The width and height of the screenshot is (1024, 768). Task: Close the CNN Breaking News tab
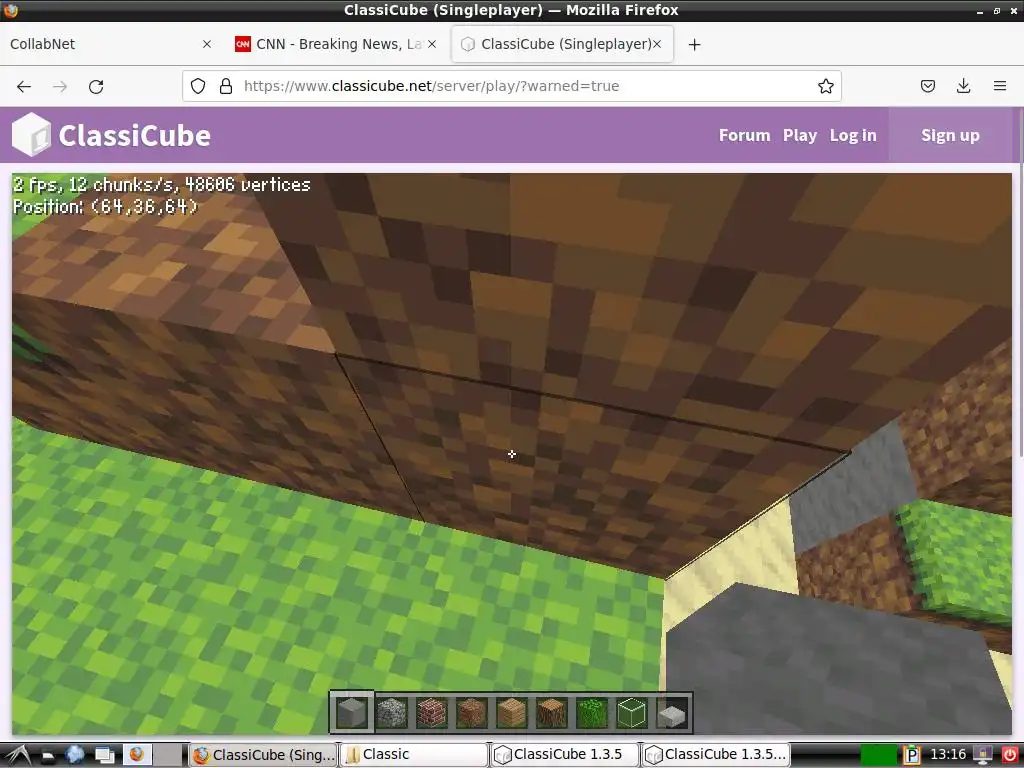(432, 44)
